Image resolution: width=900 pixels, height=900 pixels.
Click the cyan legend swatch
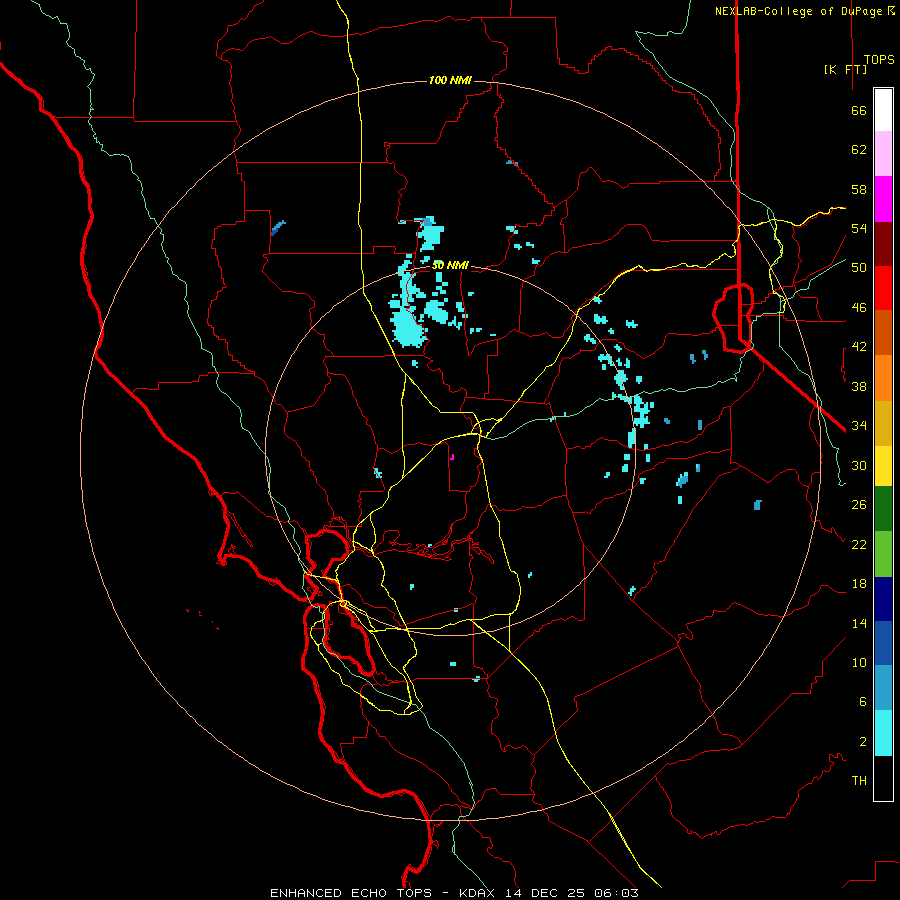click(883, 733)
